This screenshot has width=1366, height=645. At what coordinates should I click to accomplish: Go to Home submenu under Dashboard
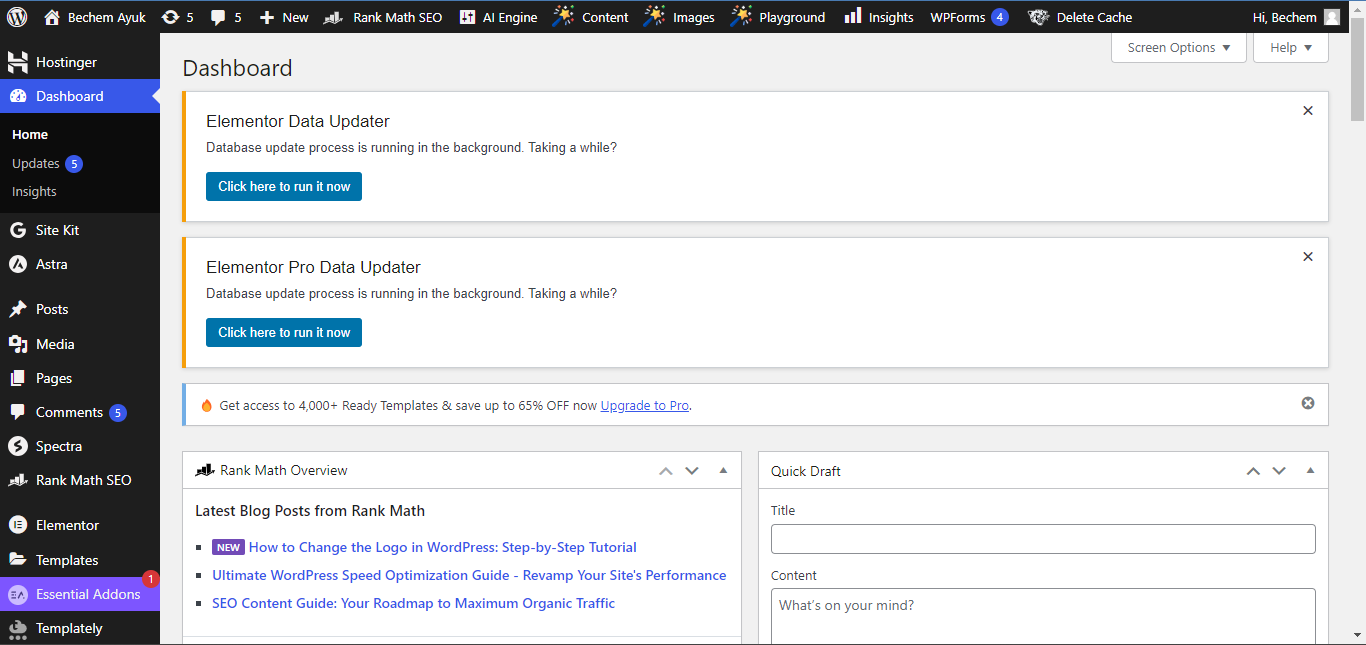click(x=30, y=134)
